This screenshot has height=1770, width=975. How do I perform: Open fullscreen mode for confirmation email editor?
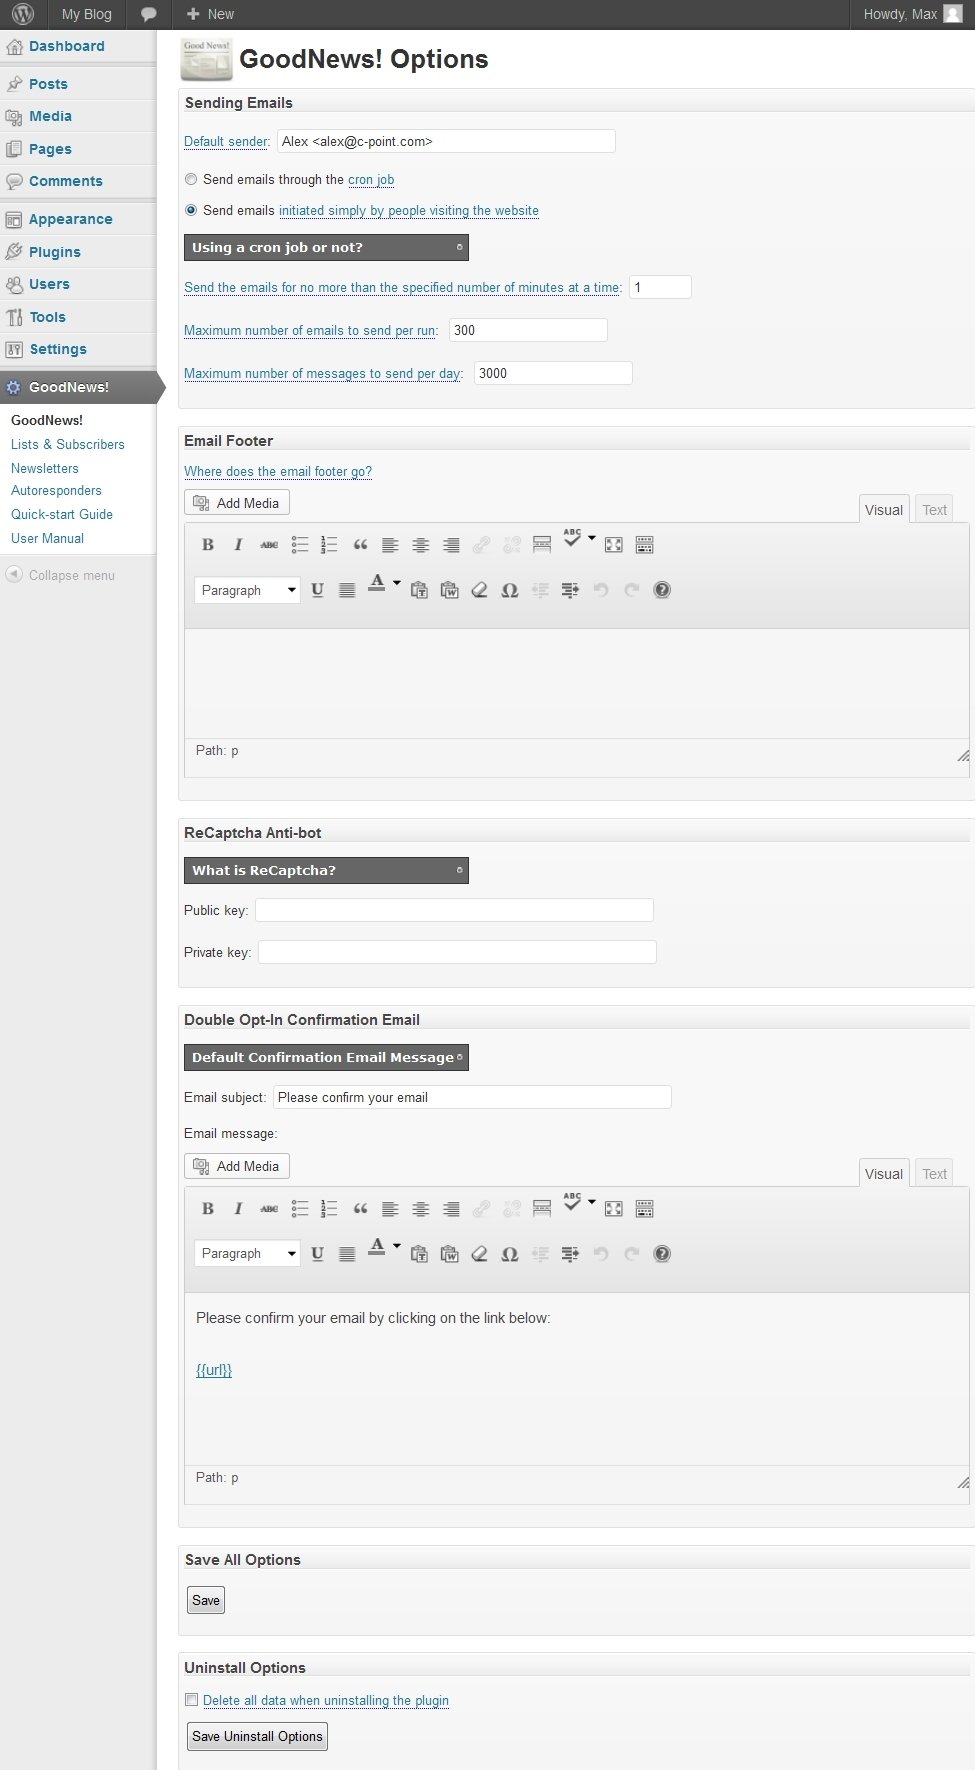tap(614, 1209)
